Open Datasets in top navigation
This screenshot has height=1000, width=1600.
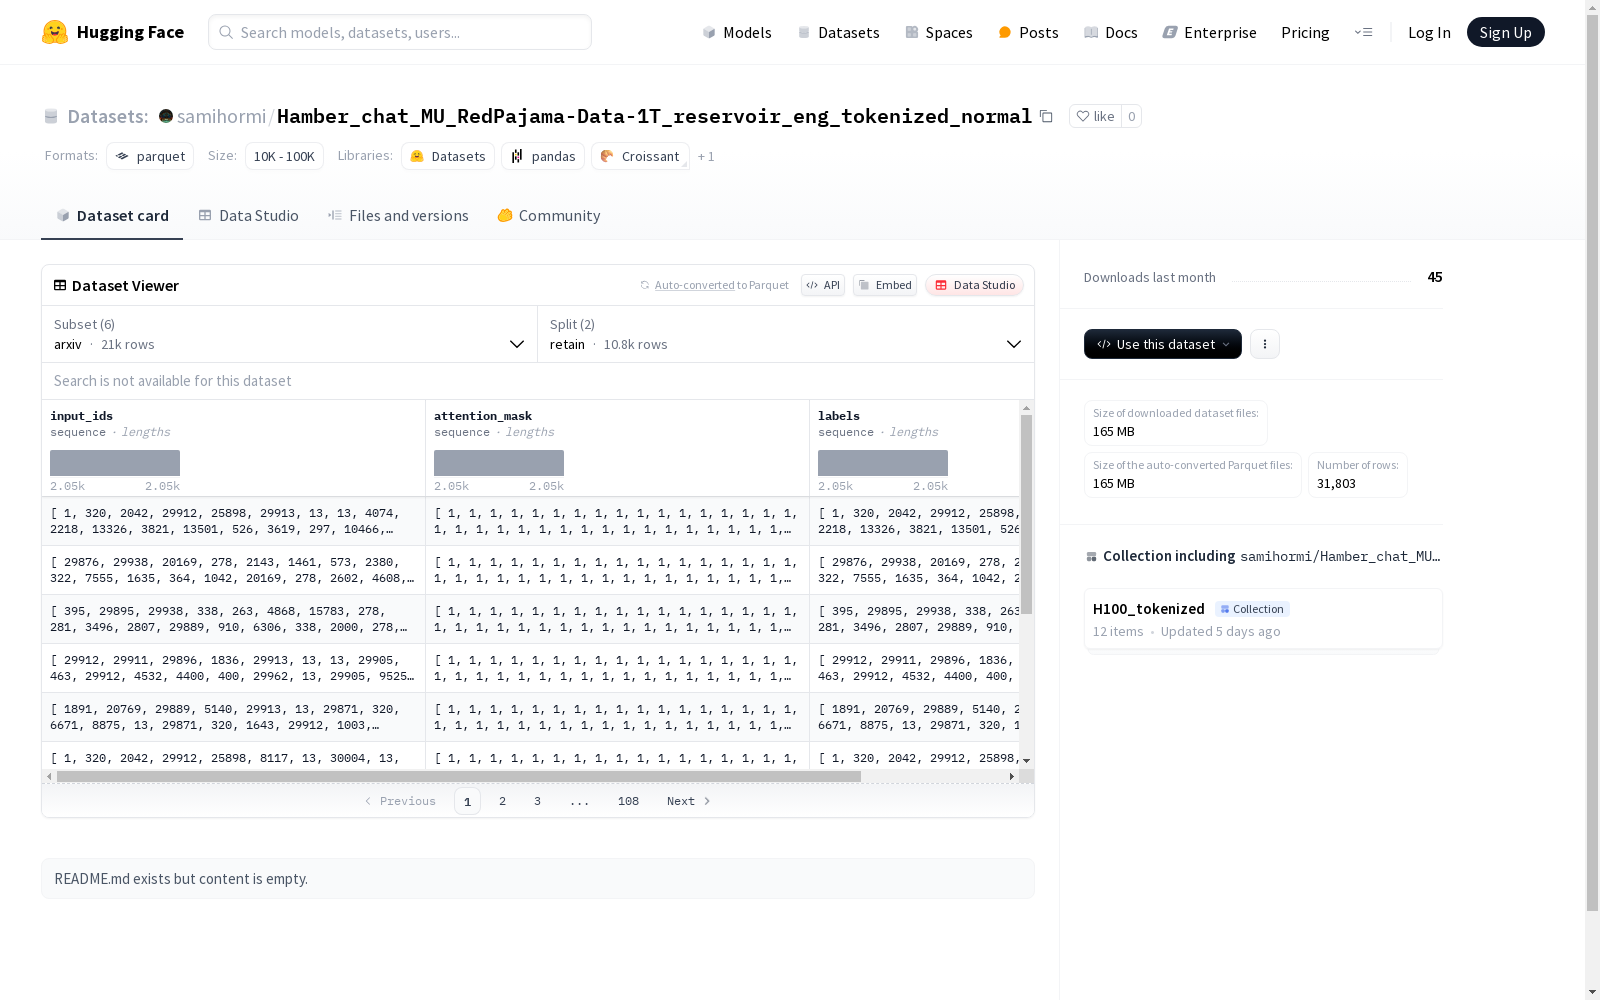[838, 32]
